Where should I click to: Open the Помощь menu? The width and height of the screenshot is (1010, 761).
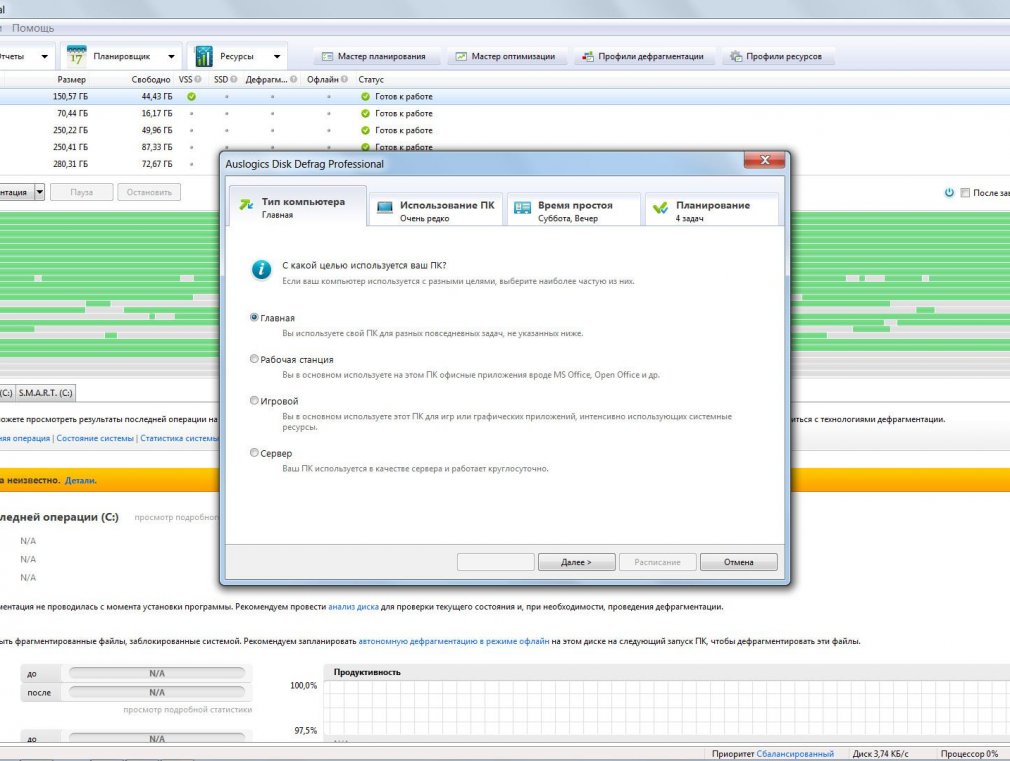point(33,28)
